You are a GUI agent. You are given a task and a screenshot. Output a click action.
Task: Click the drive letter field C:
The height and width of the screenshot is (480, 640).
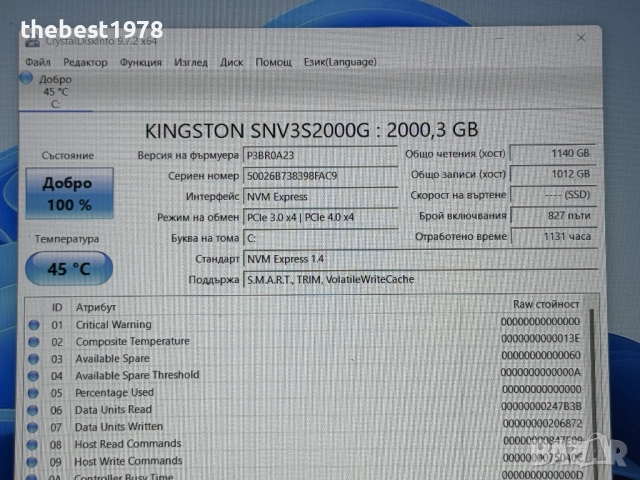coord(320,238)
